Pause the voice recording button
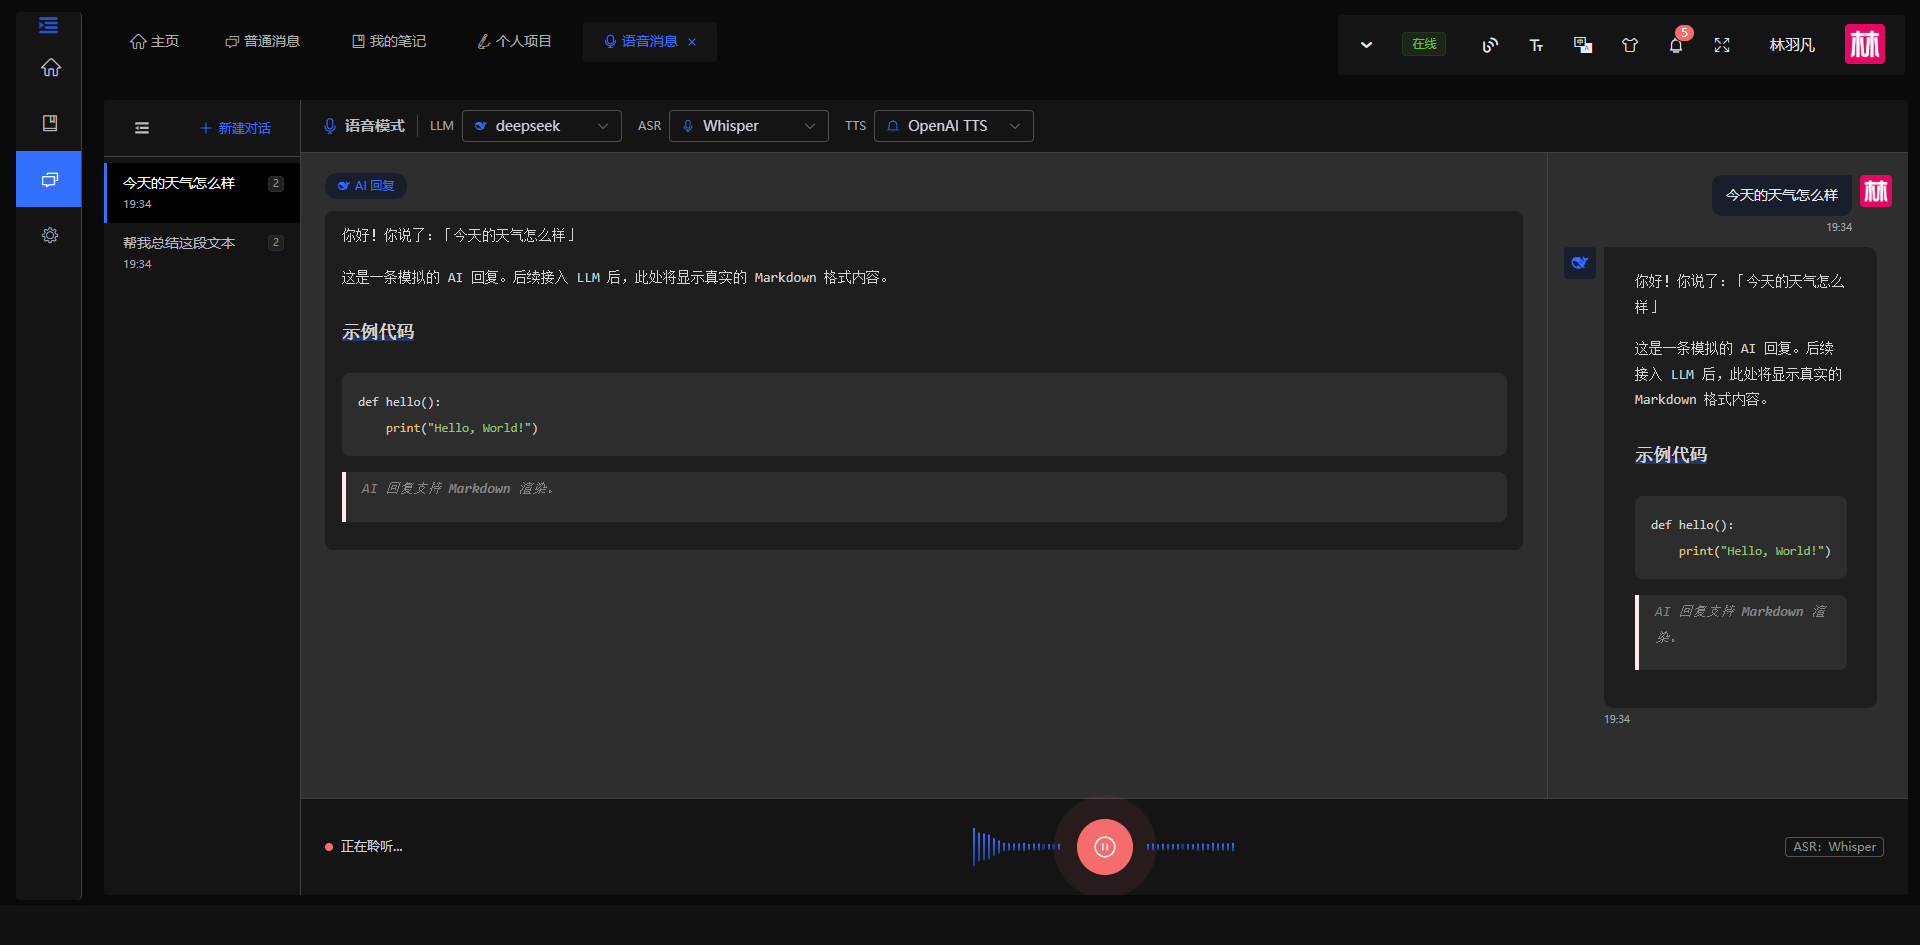Viewport: 1920px width, 945px height. 1105,847
